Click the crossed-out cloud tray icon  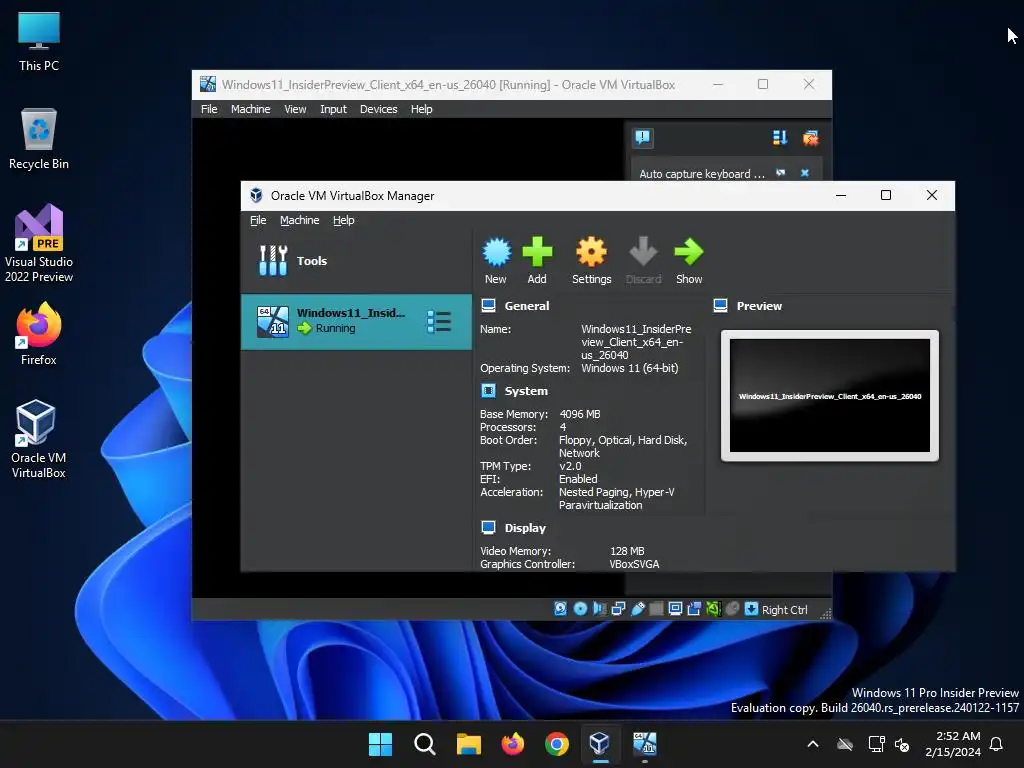click(845, 744)
